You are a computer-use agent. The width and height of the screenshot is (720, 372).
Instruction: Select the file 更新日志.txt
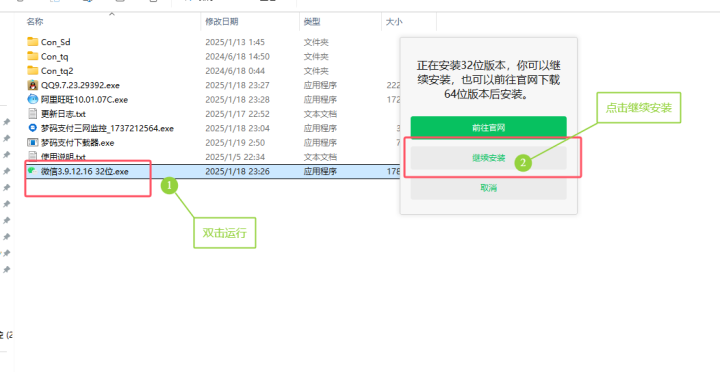63,114
